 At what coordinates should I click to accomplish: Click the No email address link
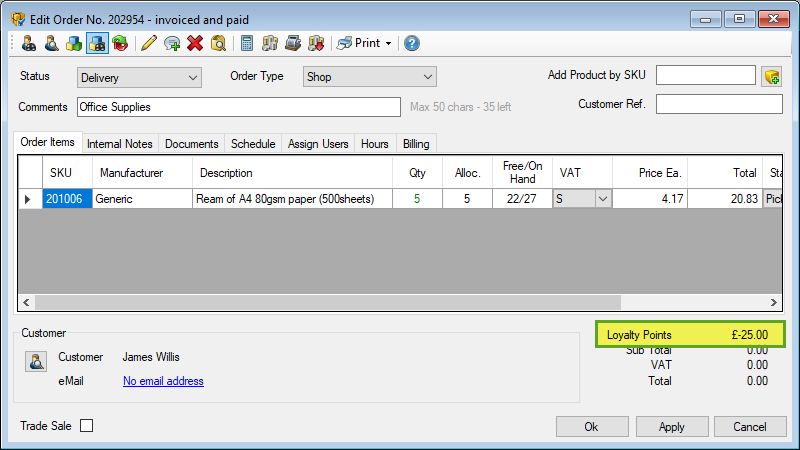click(163, 381)
